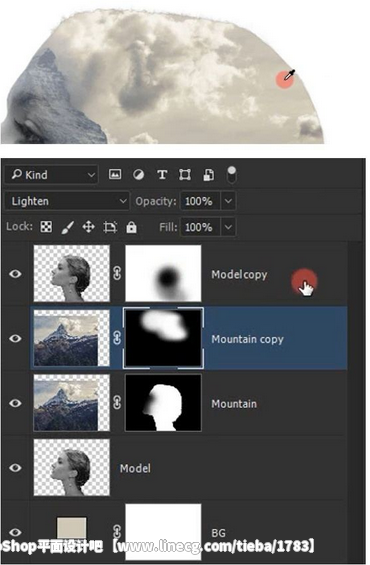Hide the Mountain layer
The height and width of the screenshot is (565, 370).
(x=15, y=403)
